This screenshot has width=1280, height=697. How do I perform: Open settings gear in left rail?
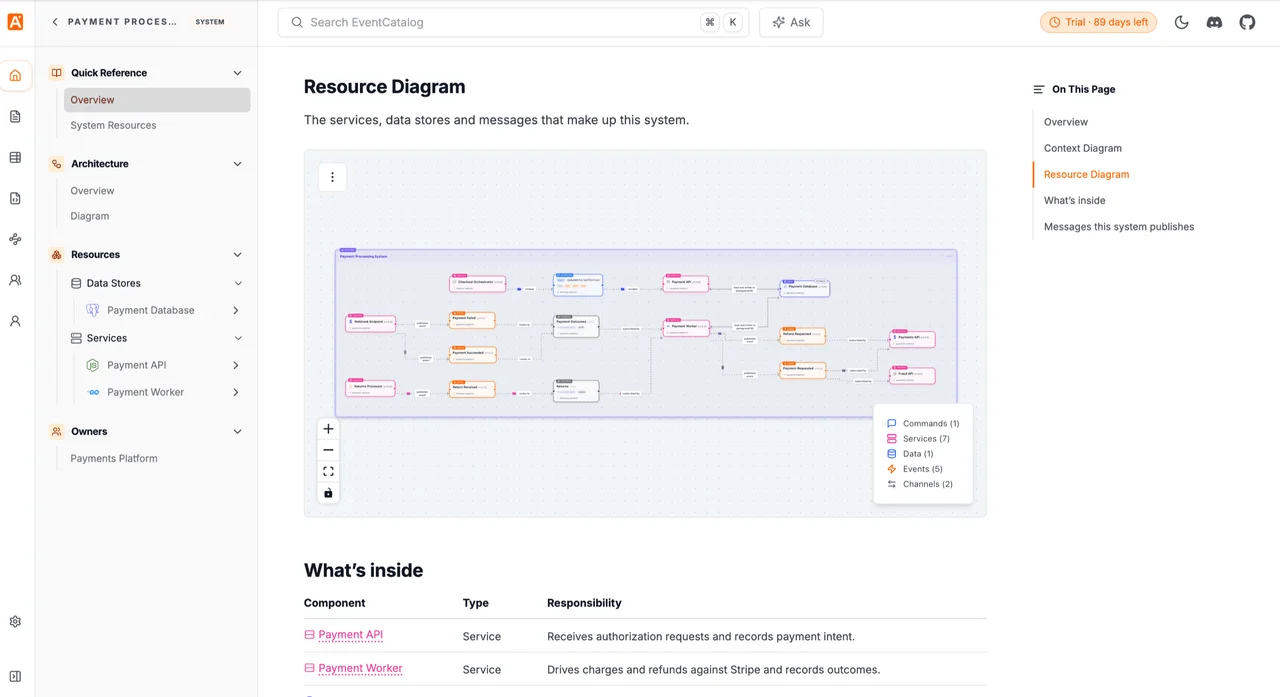[15, 622]
